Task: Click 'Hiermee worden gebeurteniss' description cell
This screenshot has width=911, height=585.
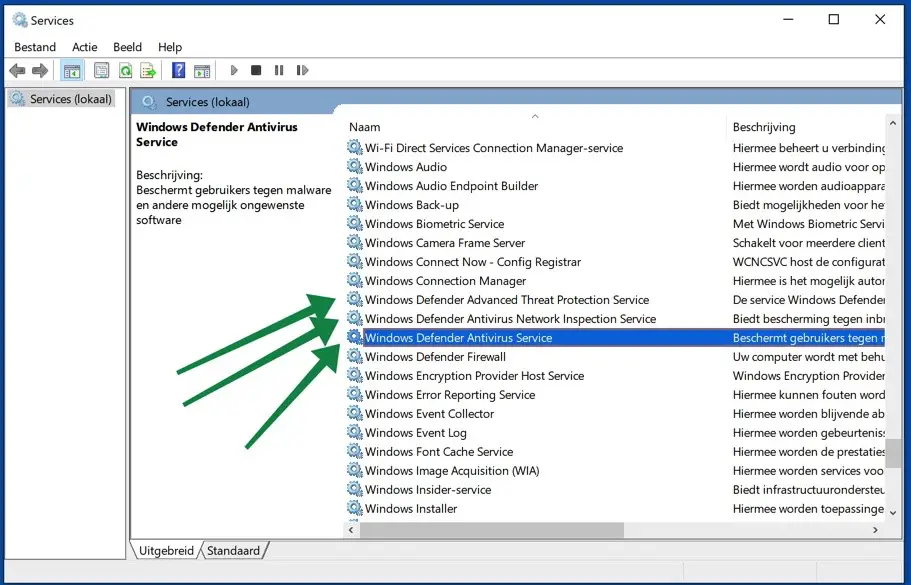Action: 809,433
